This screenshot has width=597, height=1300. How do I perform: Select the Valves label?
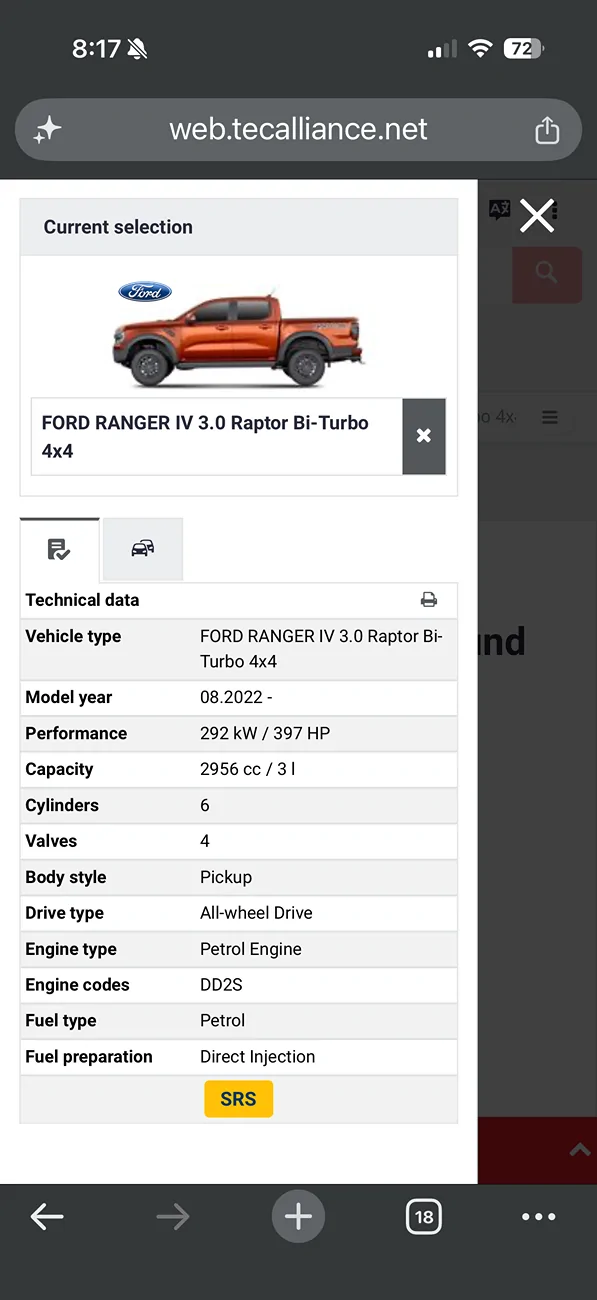(51, 841)
